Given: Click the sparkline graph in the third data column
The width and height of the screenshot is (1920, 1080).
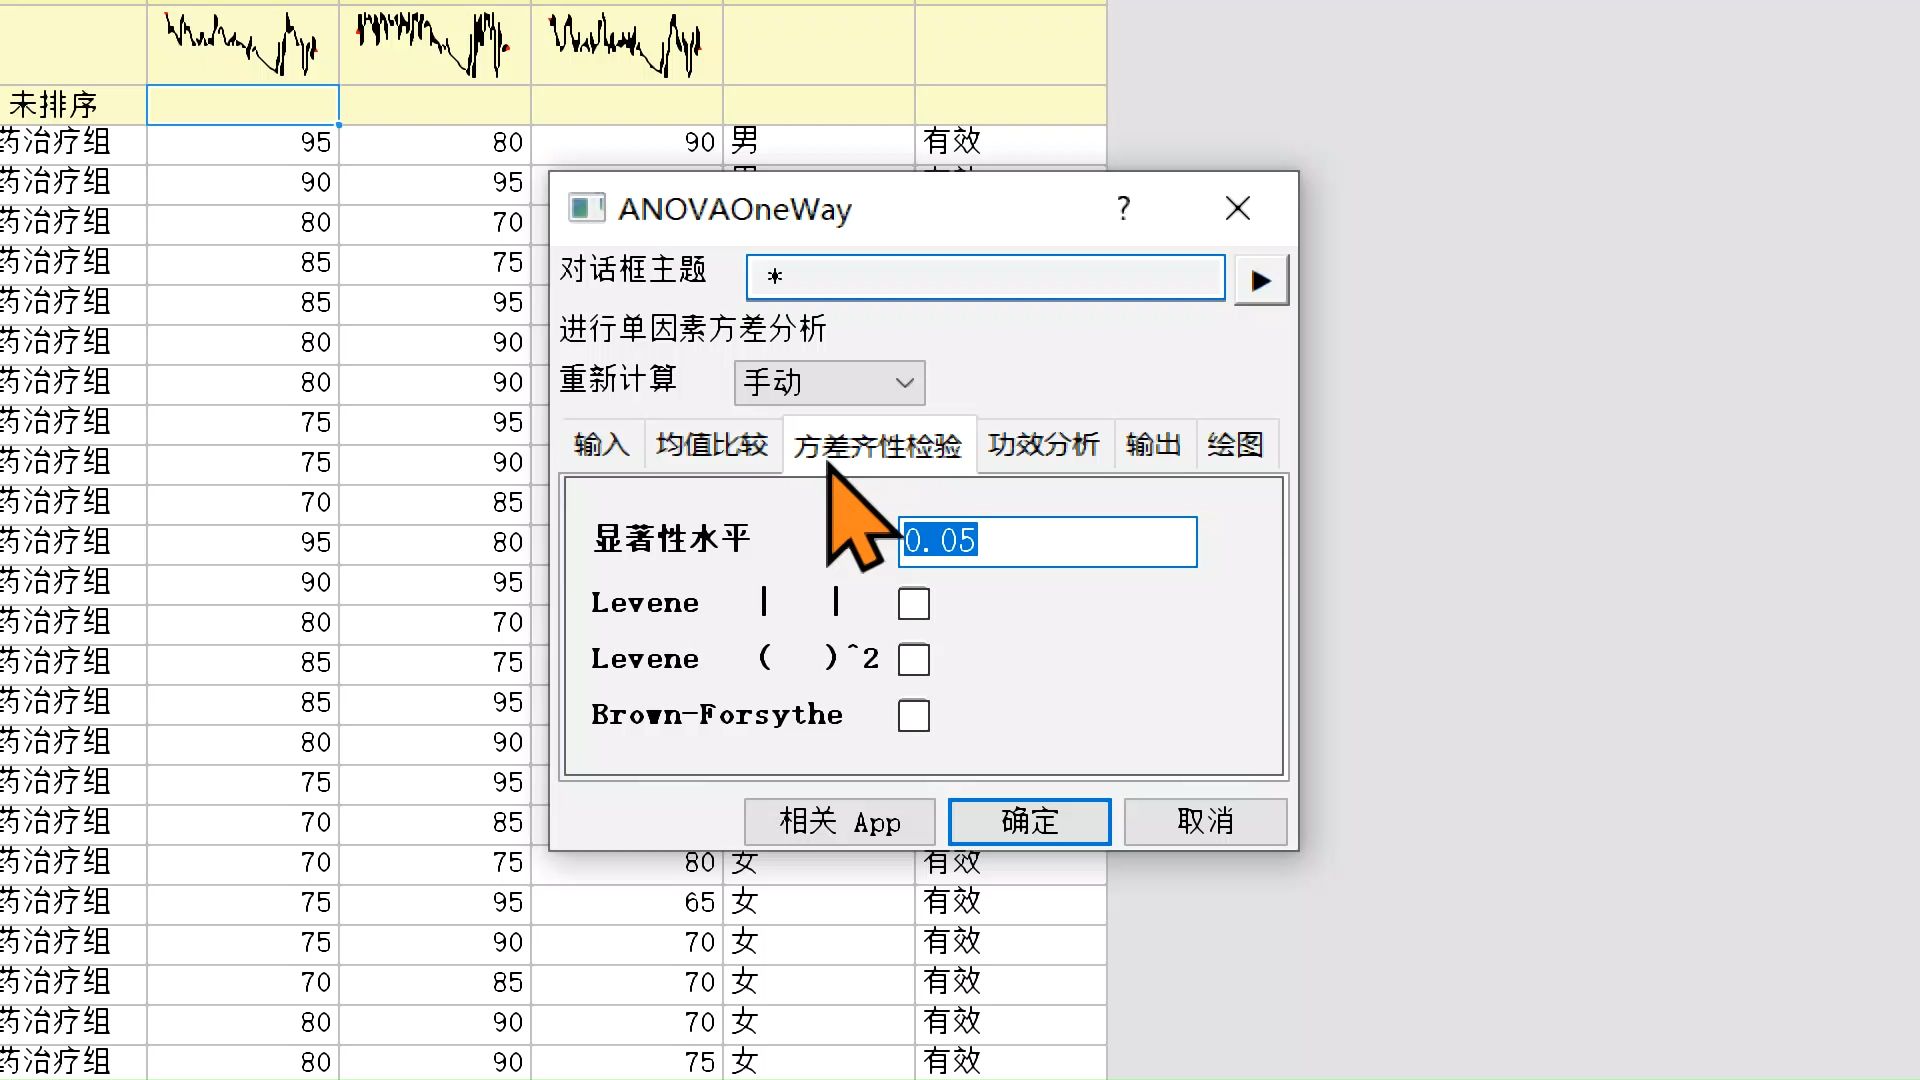Looking at the screenshot, I should click(625, 44).
